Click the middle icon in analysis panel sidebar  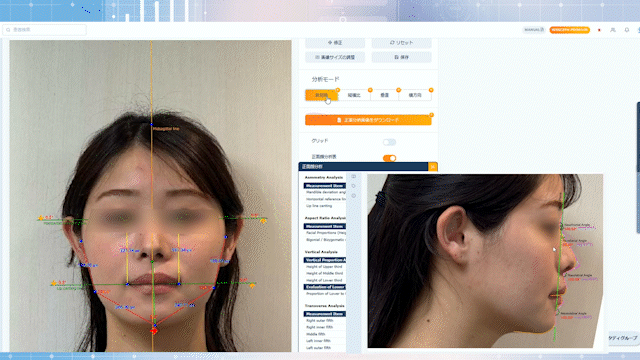pyautogui.click(x=353, y=186)
